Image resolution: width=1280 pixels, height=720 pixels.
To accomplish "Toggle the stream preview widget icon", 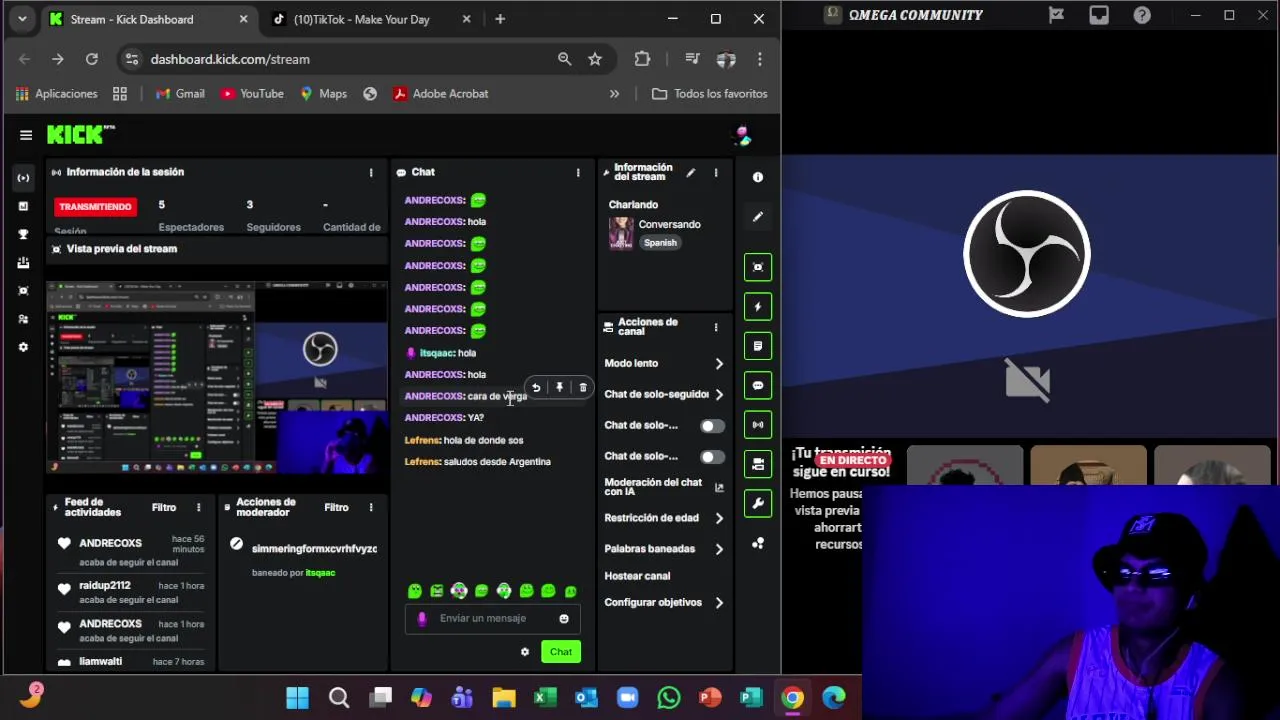I will point(758,267).
